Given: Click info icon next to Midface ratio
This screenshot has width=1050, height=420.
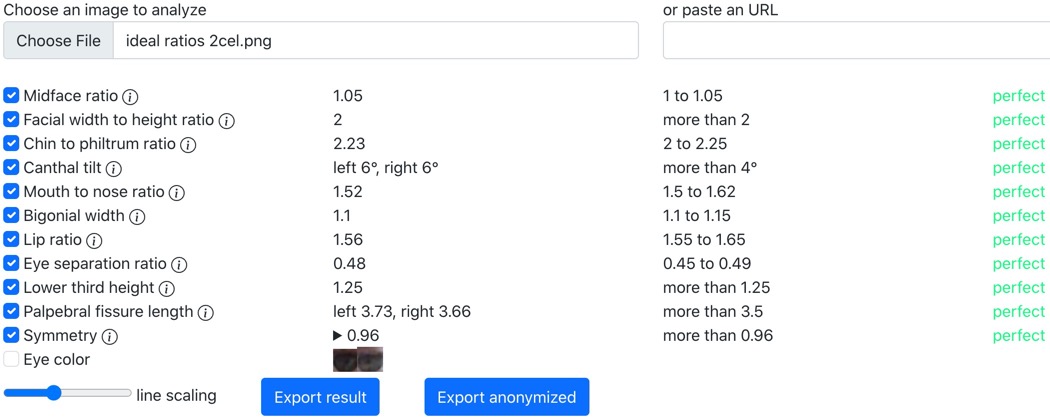Looking at the screenshot, I should [130, 97].
